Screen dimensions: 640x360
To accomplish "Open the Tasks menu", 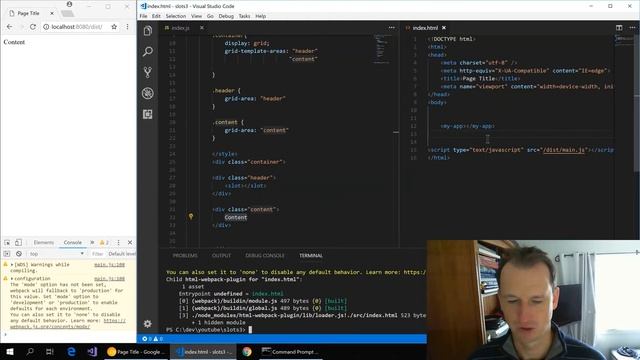I will pos(244,16).
